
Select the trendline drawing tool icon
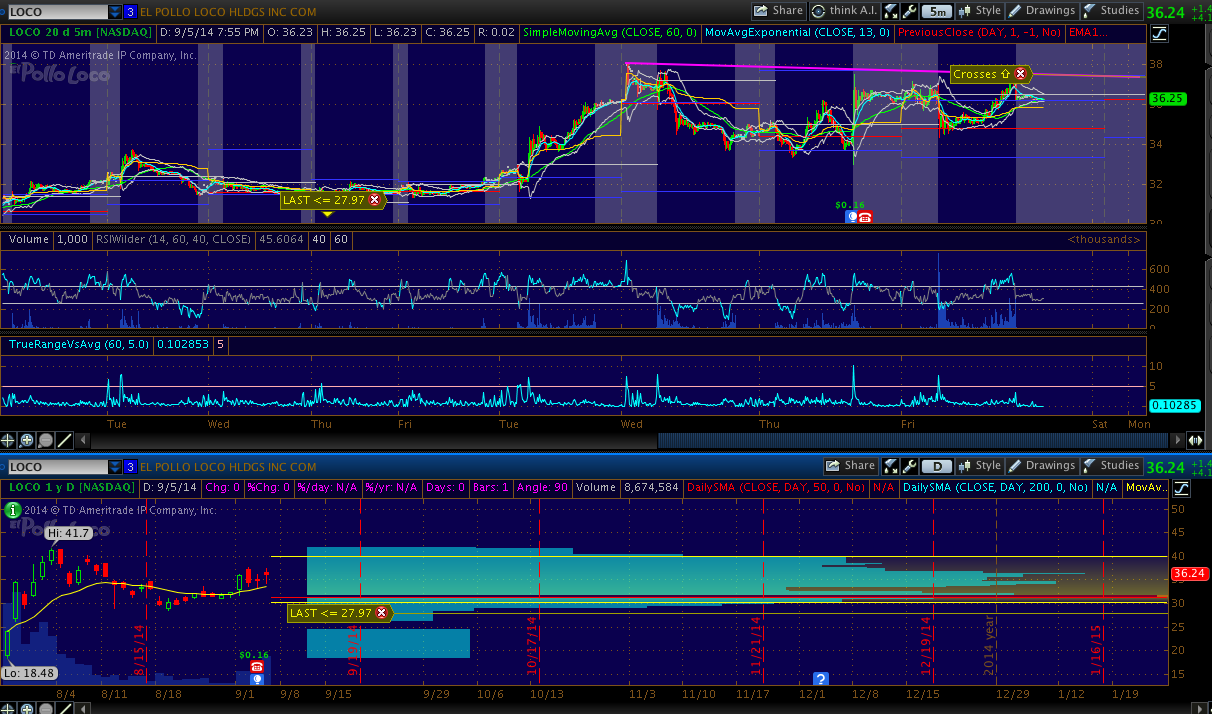[x=64, y=440]
